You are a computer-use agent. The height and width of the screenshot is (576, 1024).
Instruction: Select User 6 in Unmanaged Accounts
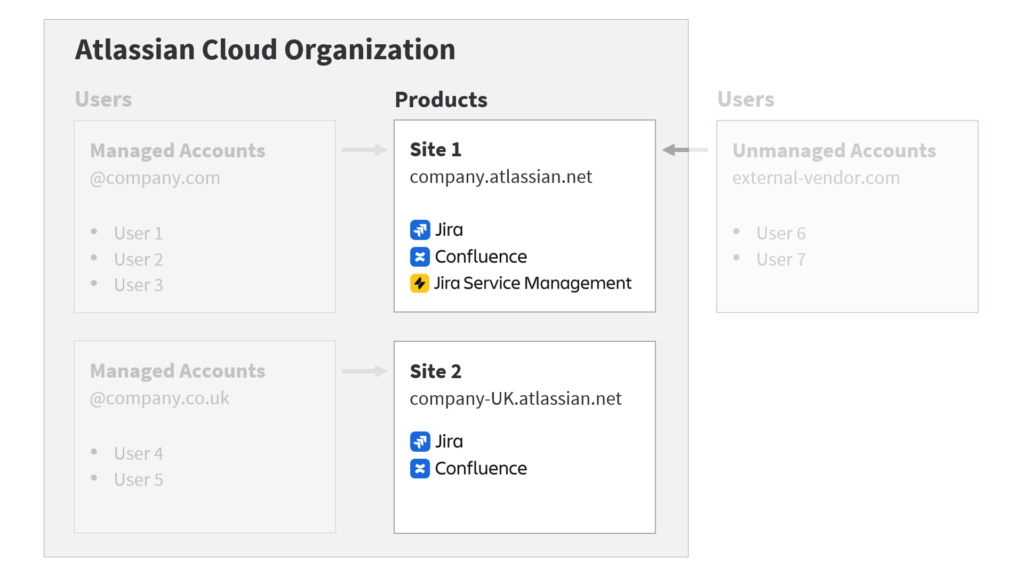780,234
